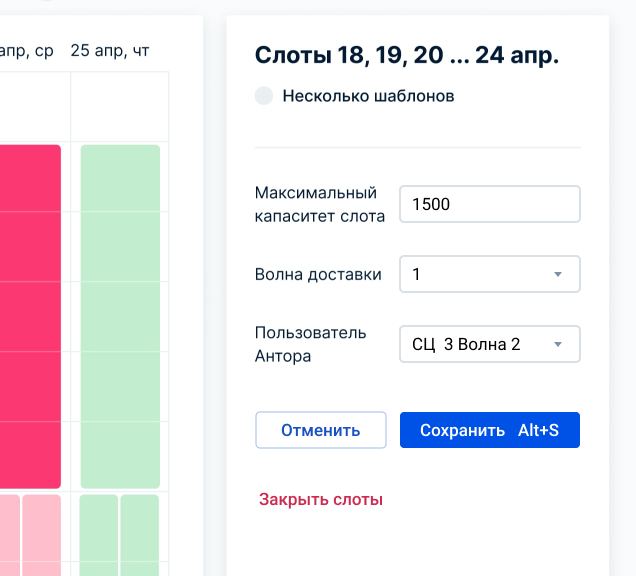
Task: Select the 25 апр, чт column header
Action: 110,50
